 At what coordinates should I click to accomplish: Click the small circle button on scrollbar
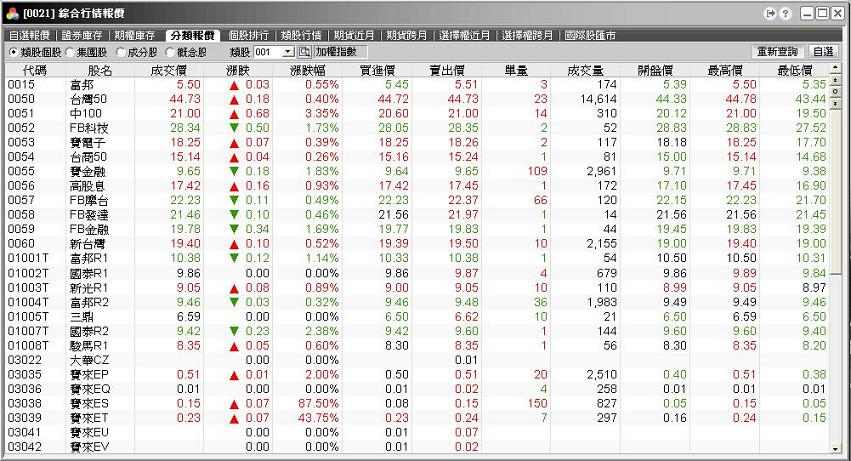pyautogui.click(x=836, y=90)
